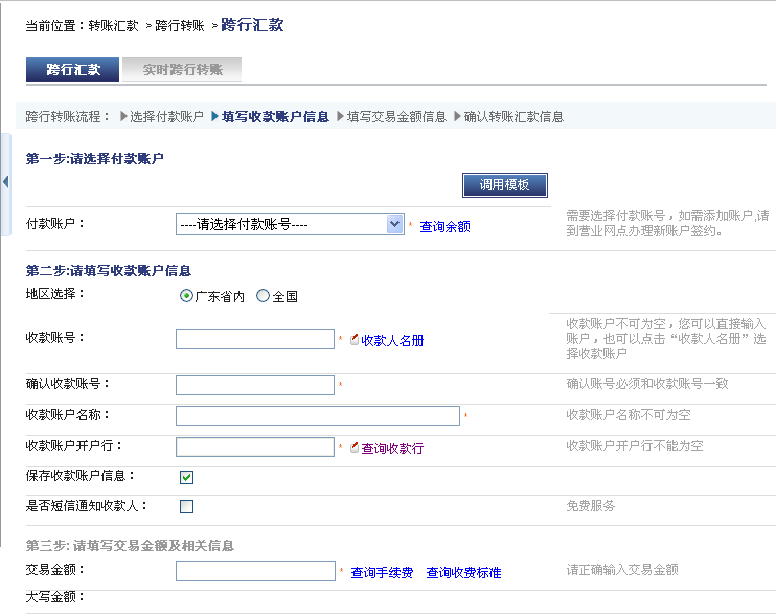The height and width of the screenshot is (615, 777).
Task: Click the 请选择付款账号 combo box
Action: click(290, 224)
